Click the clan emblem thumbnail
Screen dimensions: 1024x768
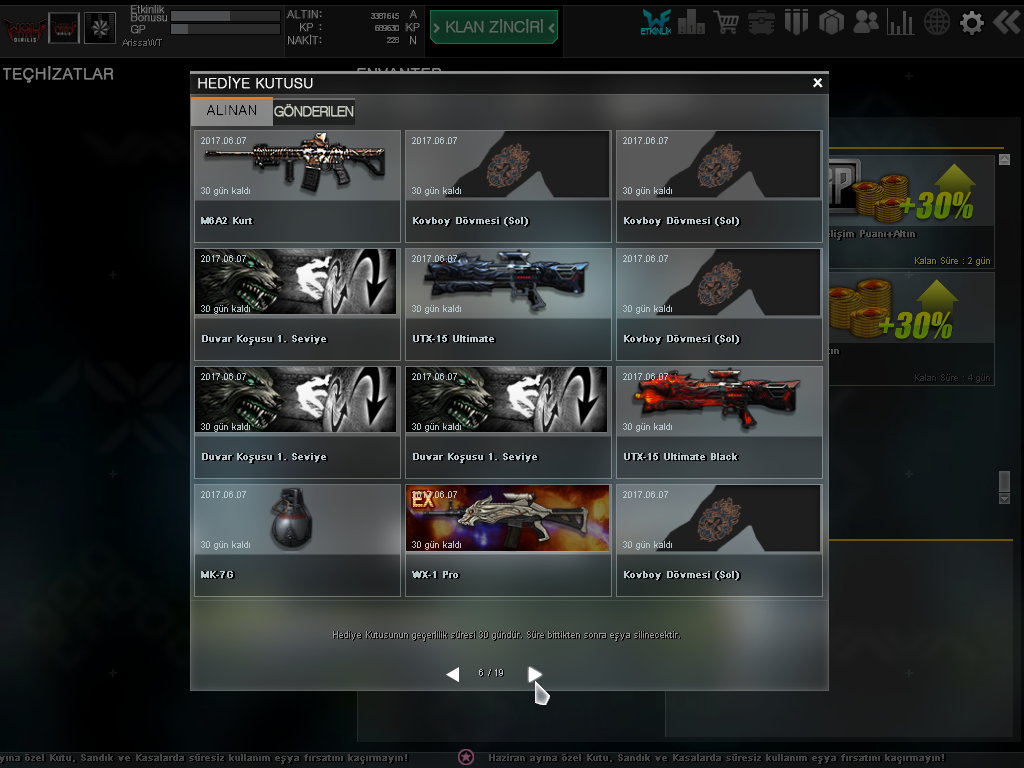click(64, 28)
